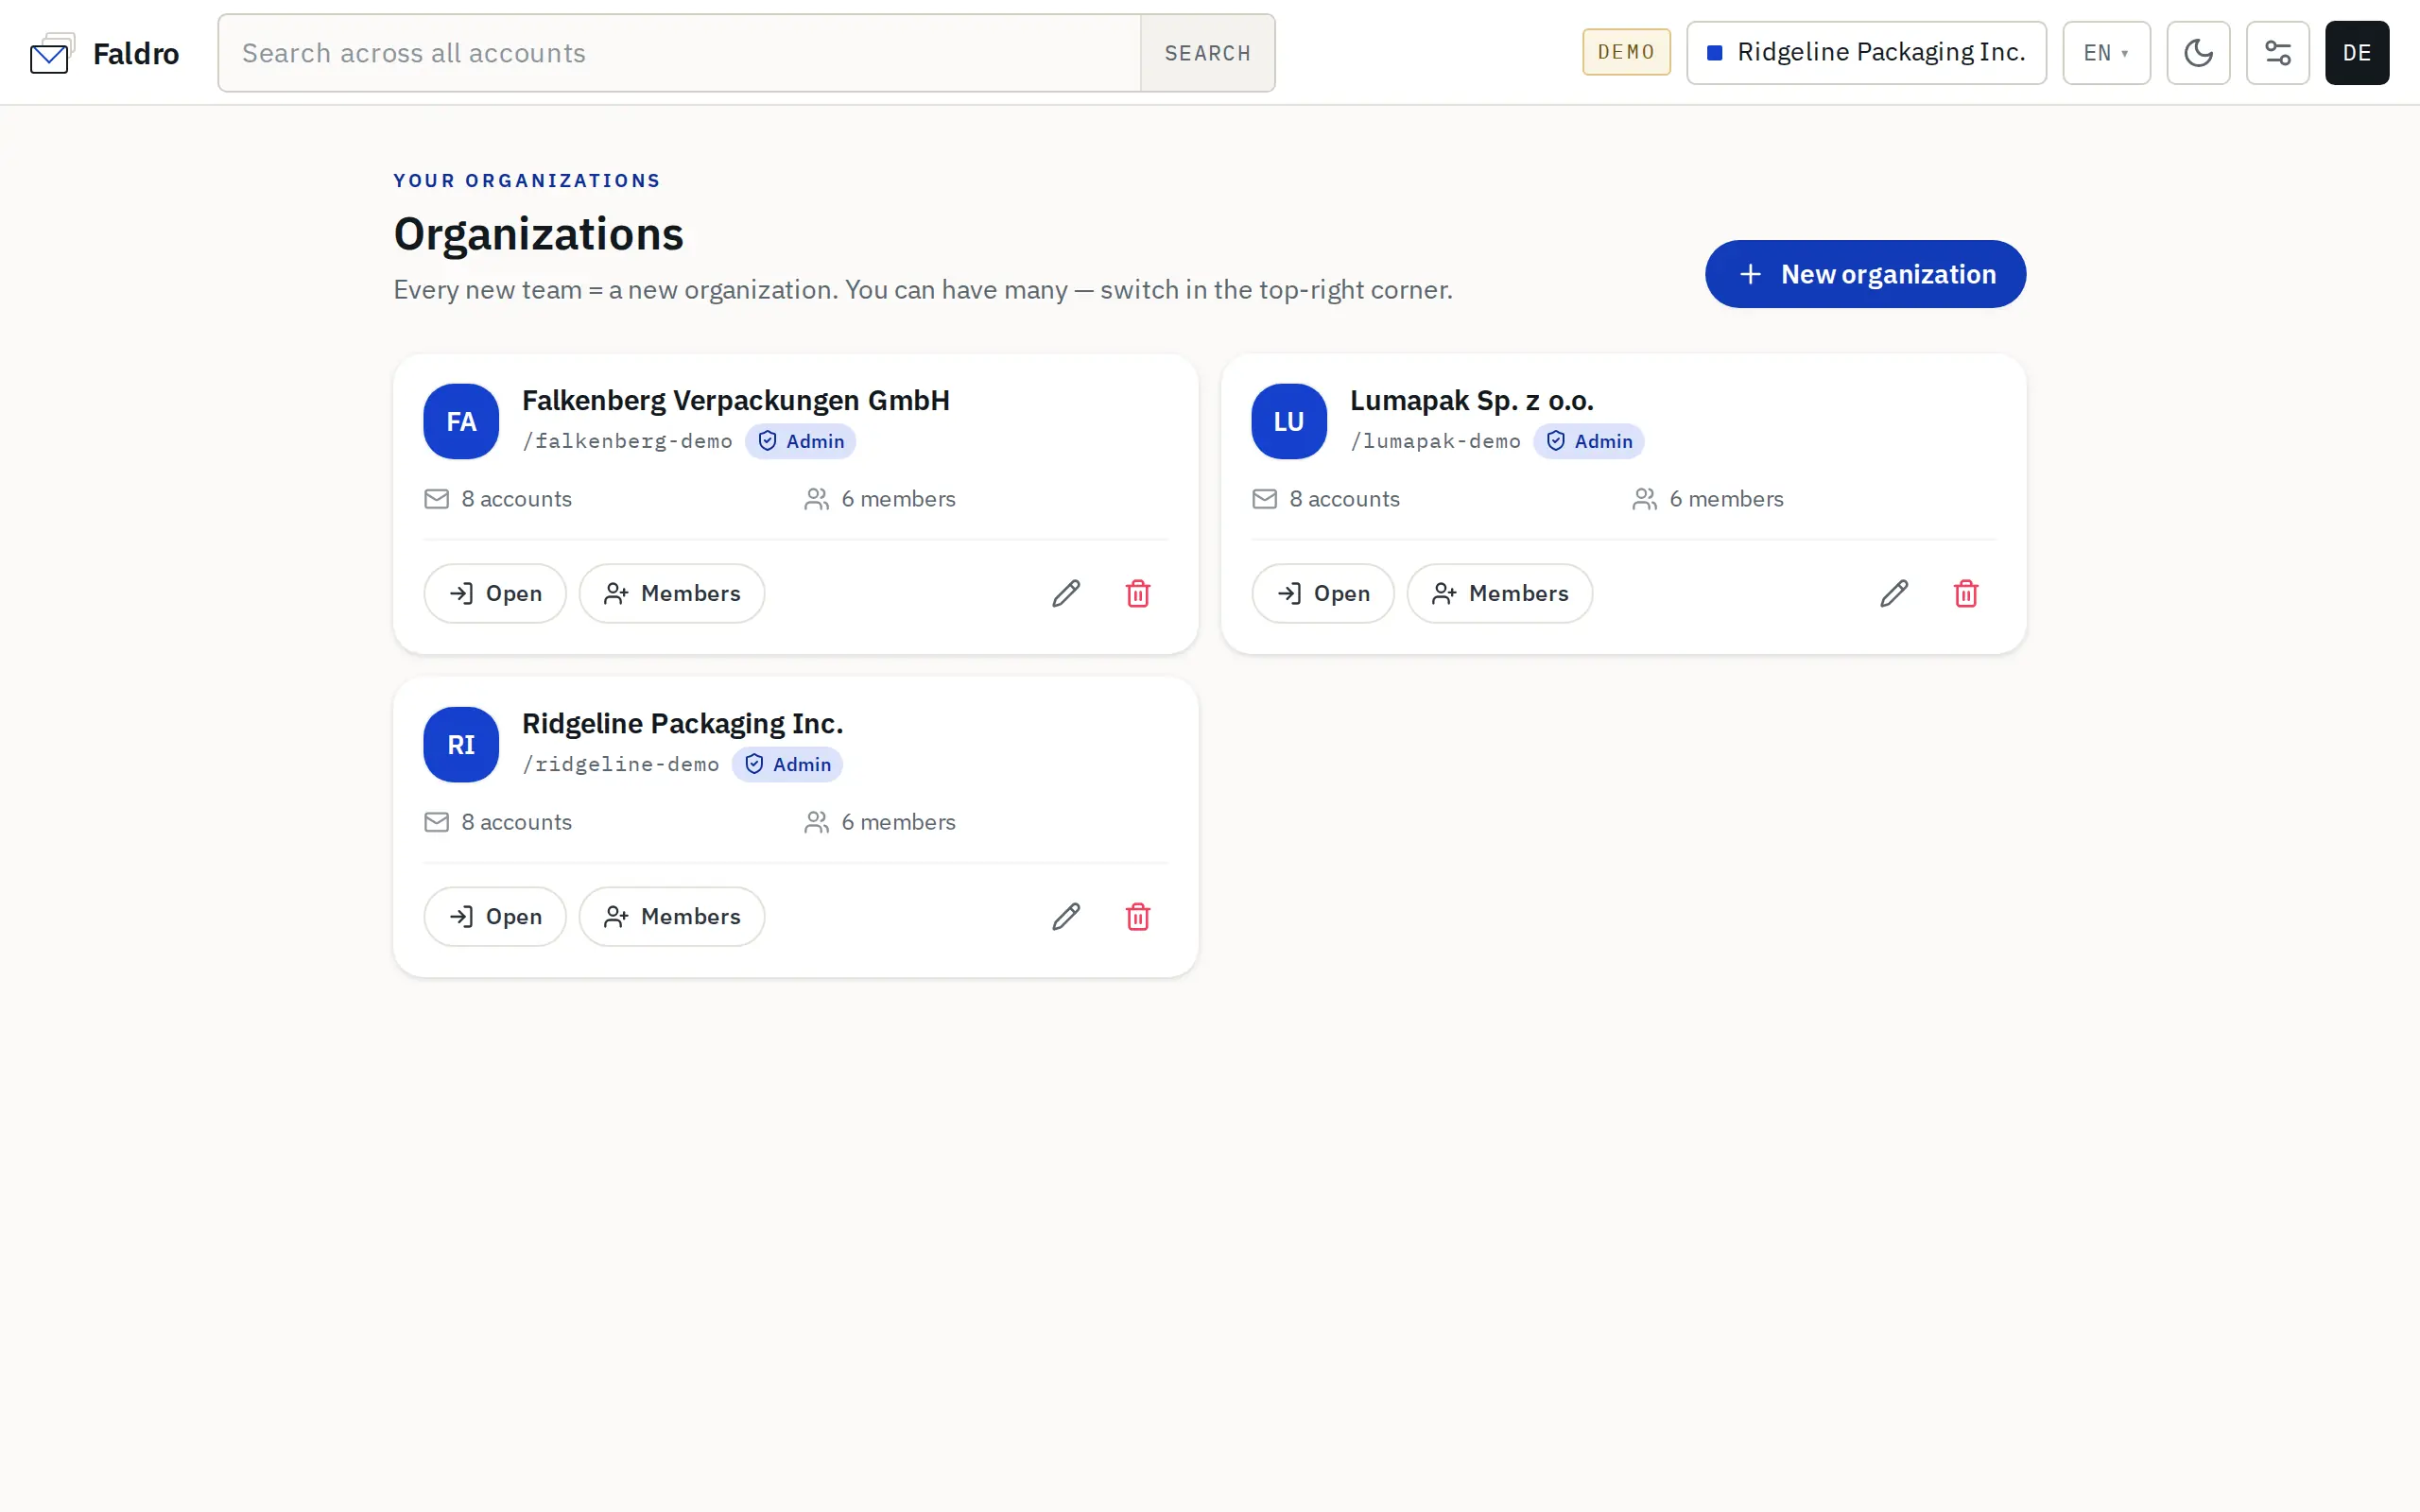Open the Ridgeline Packaging Inc. organization card

495,916
